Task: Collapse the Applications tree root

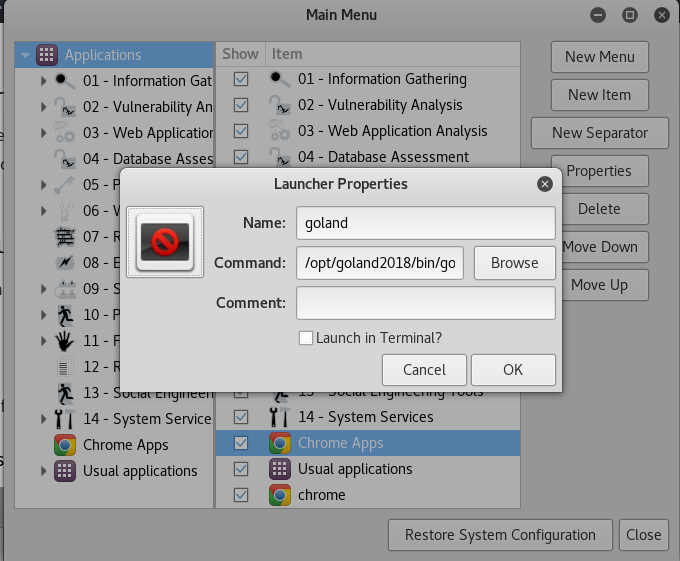Action: [25, 55]
